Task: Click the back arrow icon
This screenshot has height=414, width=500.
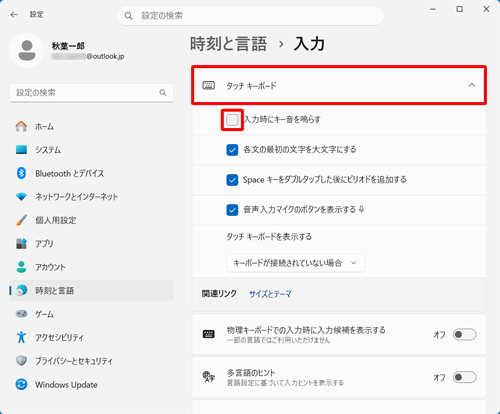Action: point(14,15)
